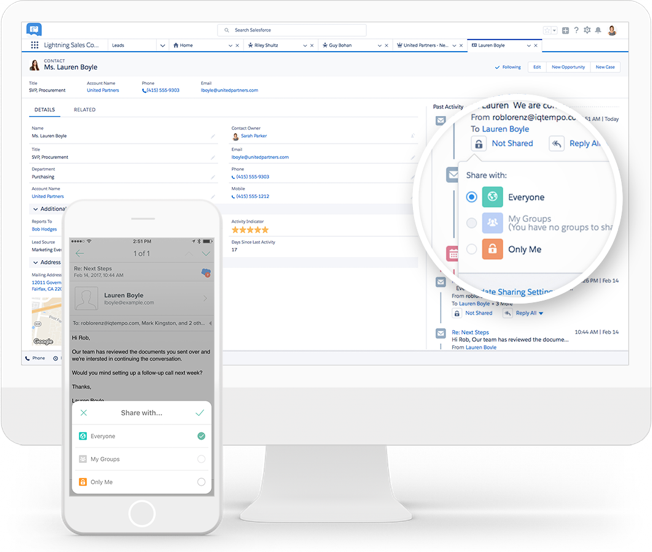This screenshot has height=552, width=652.
Task: Open the Guy Bohan tab dropdown chevron
Action: [x=380, y=45]
